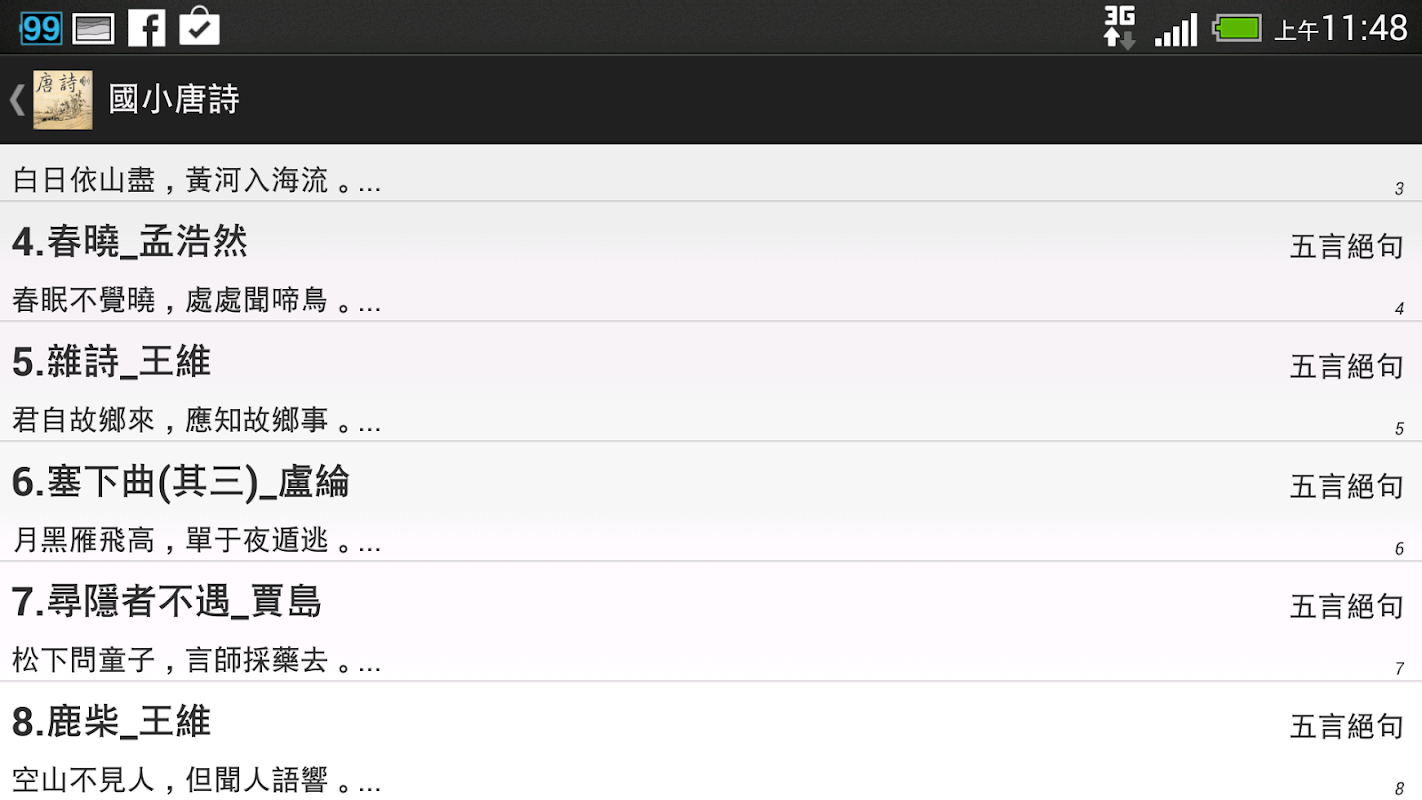Select the 8.鹿柴_王維 list item
1422x800 pixels.
[711, 741]
